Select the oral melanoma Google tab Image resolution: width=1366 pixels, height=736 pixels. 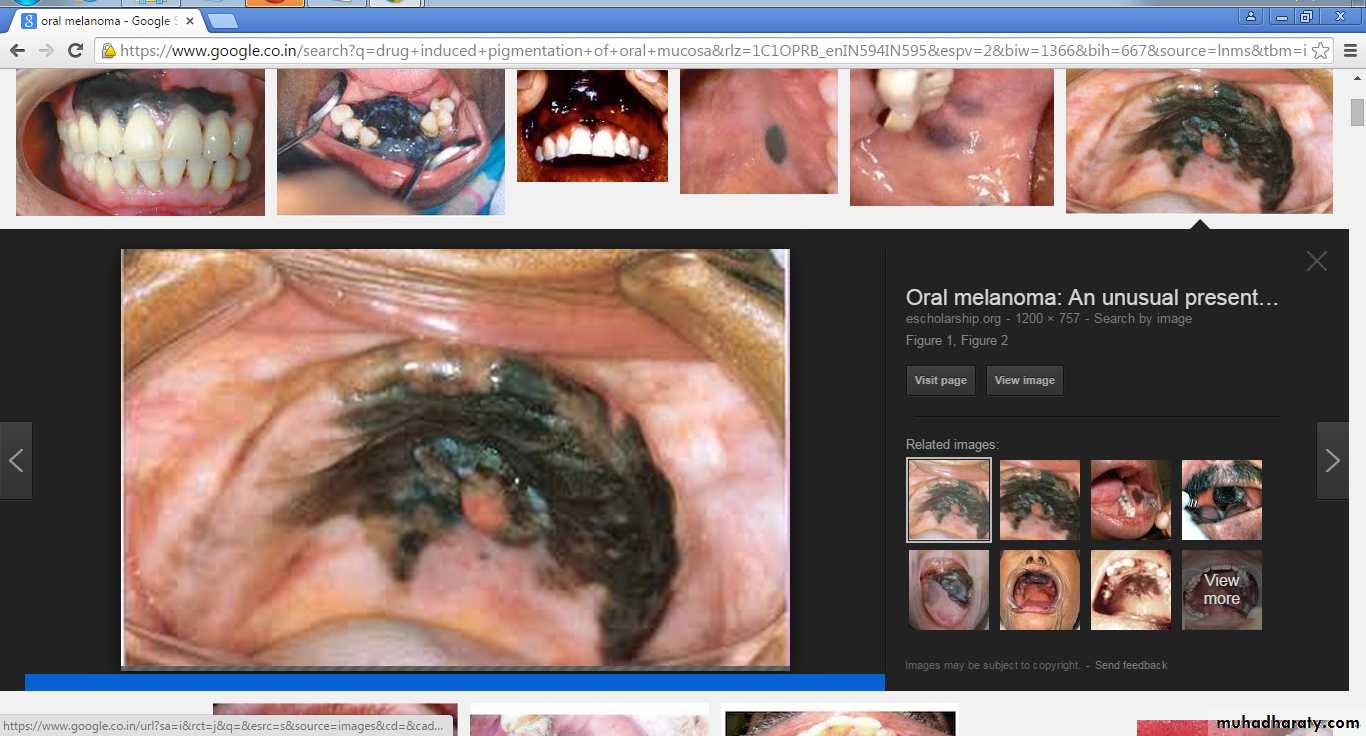[x=100, y=21]
